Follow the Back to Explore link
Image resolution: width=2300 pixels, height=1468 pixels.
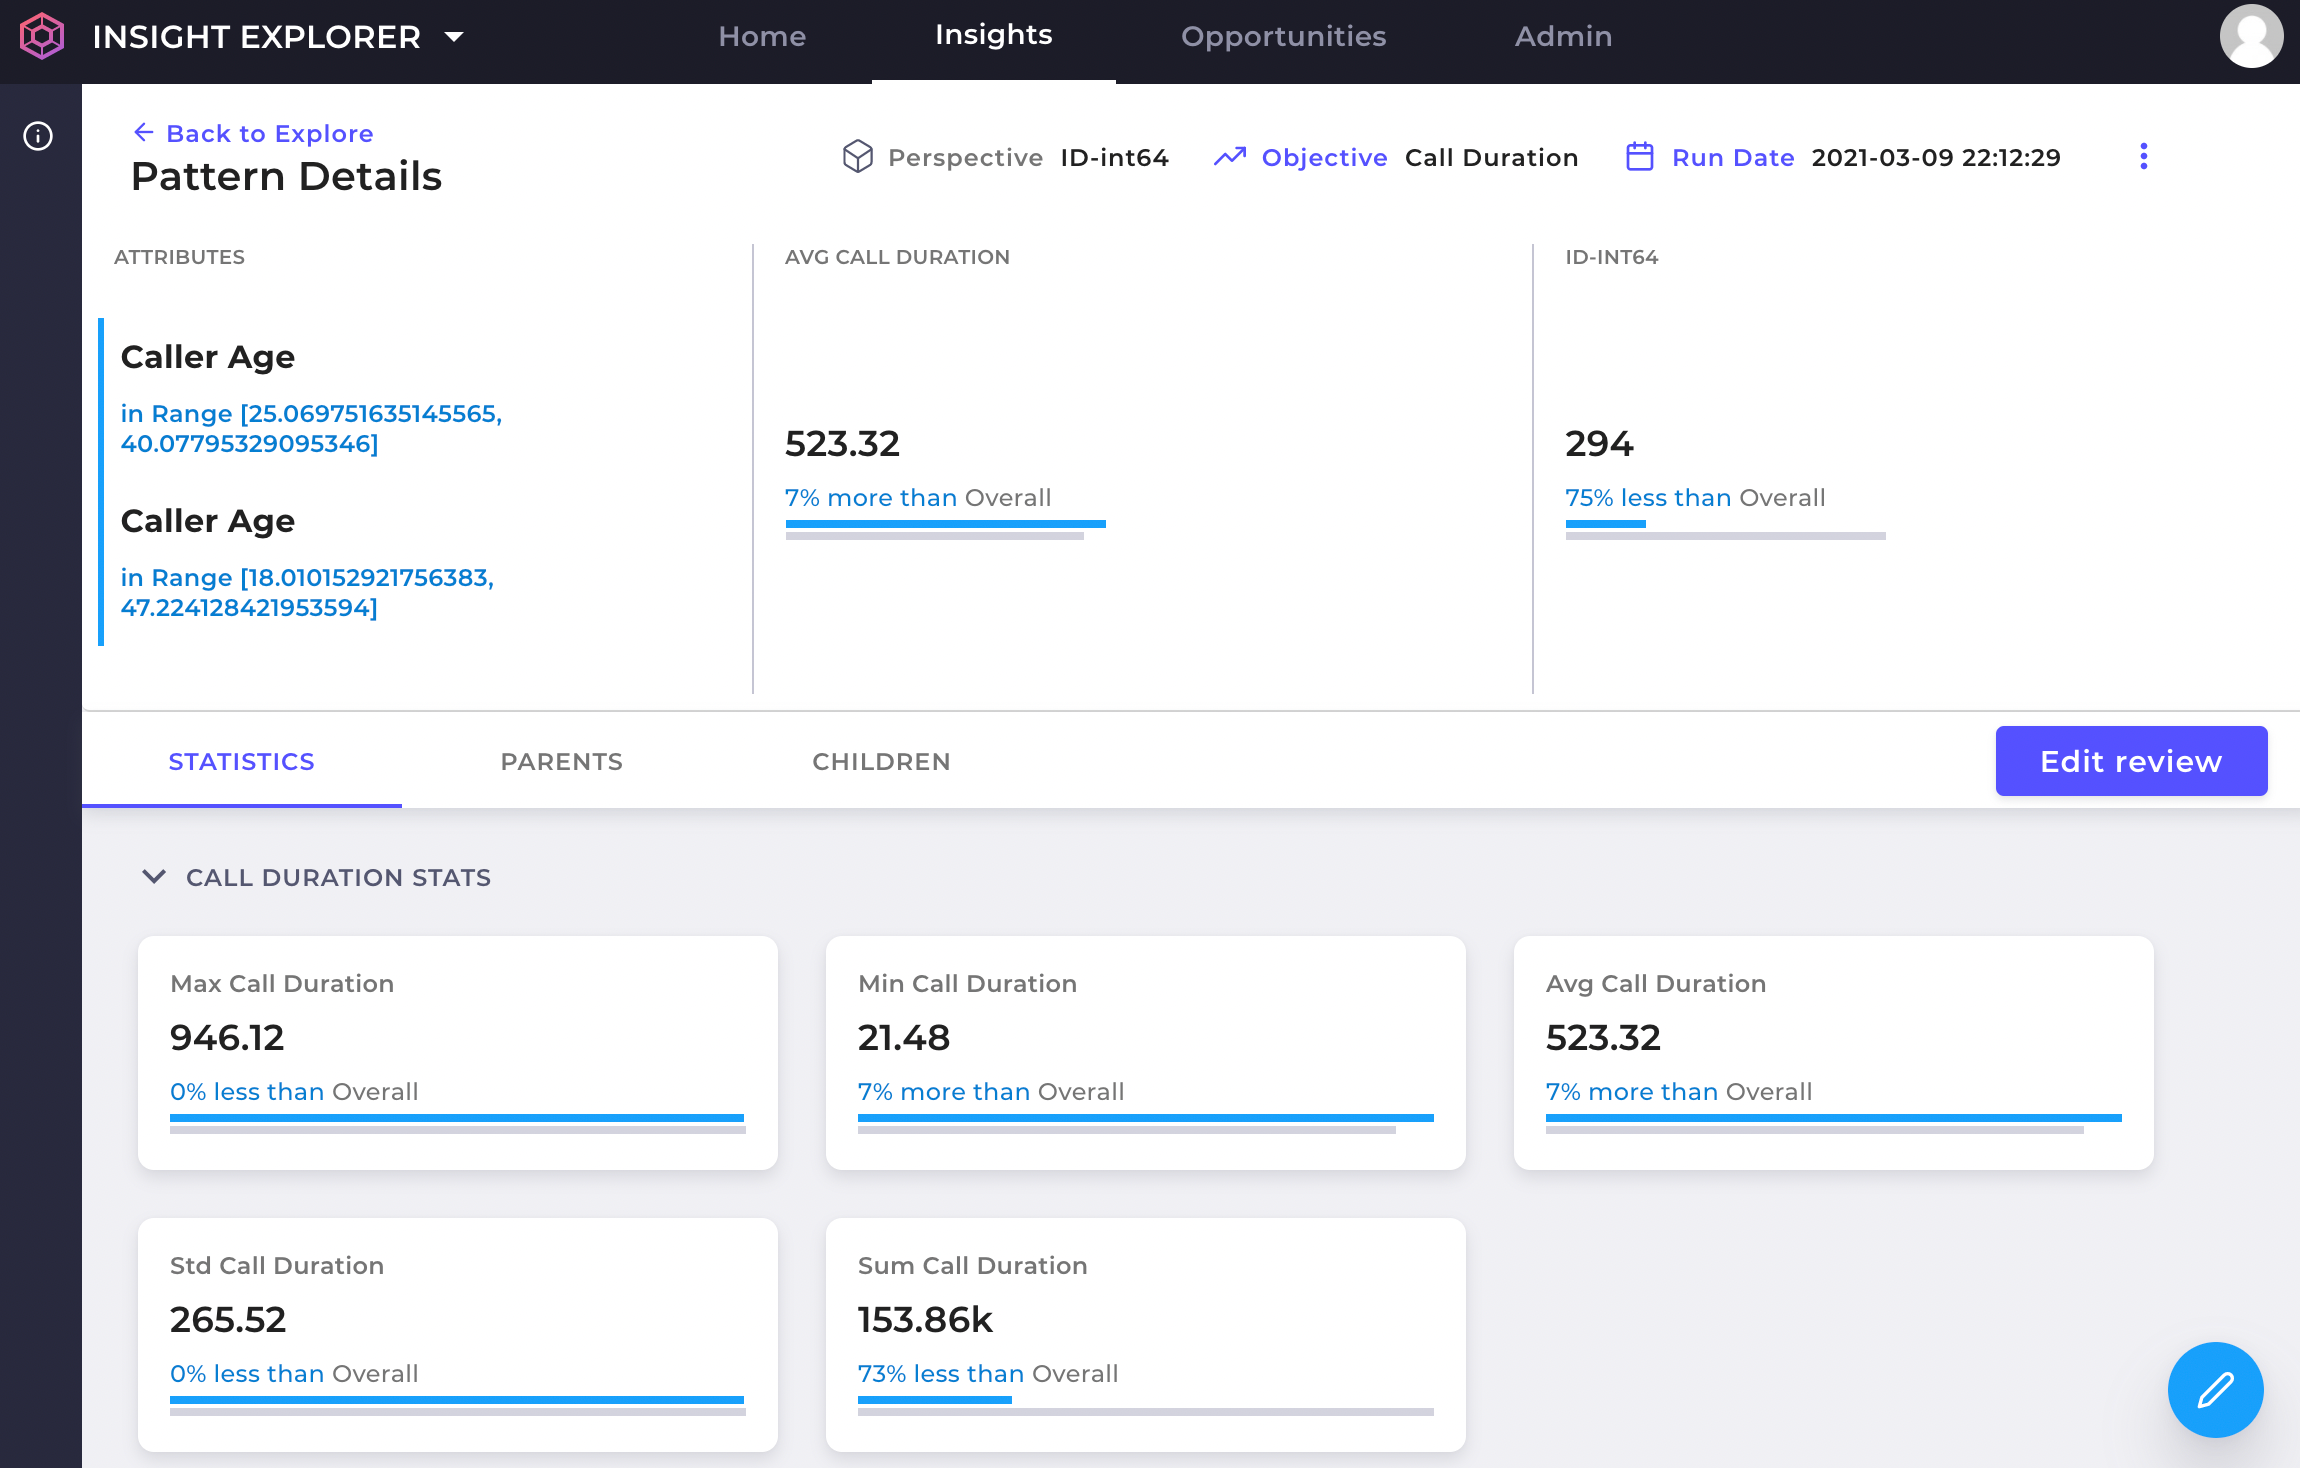pyautogui.click(x=269, y=133)
